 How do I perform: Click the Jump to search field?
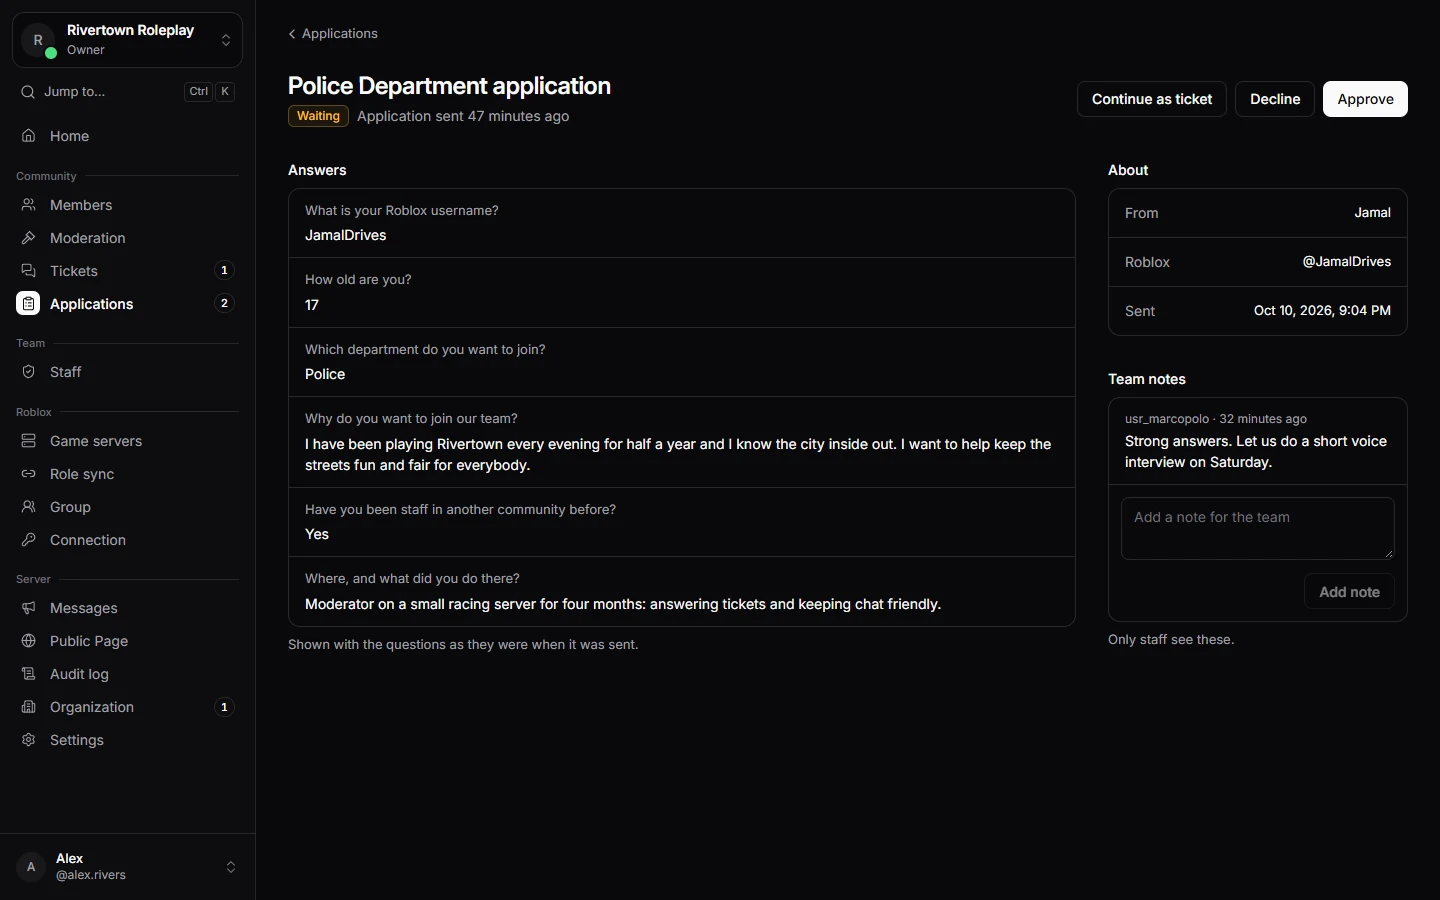coord(127,92)
